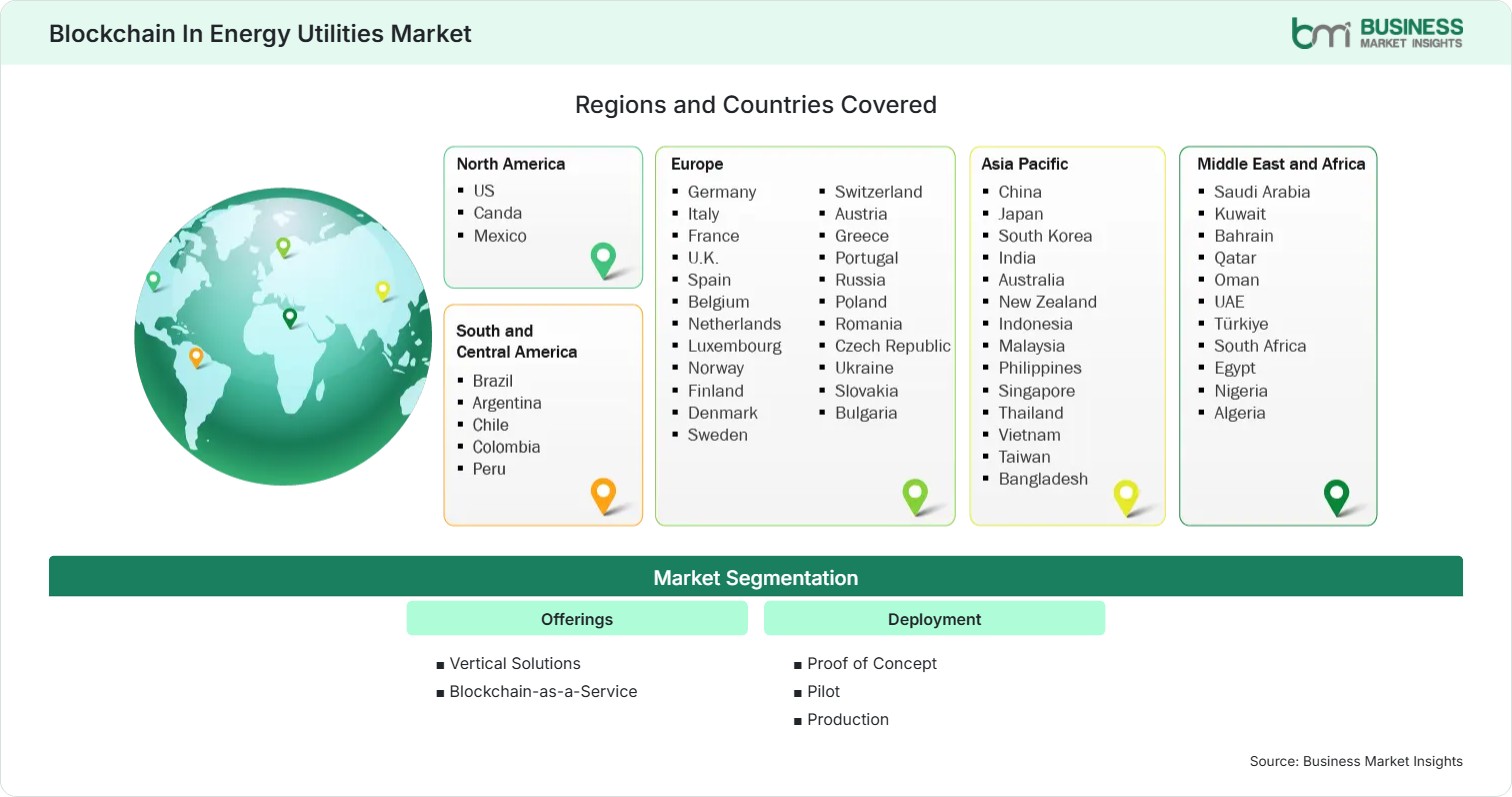Click Czech Republic in the Europe list
Viewport: 1512px width, 797px height.
click(893, 346)
